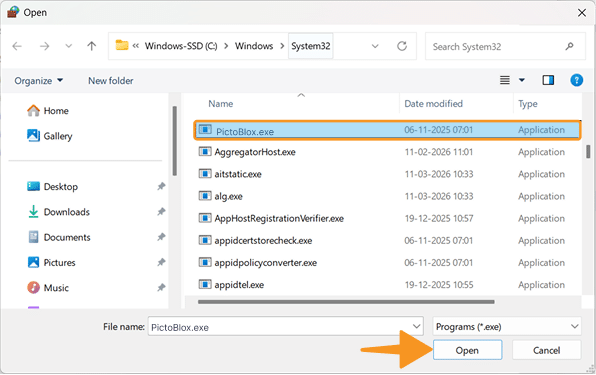Screen dimensions: 596x375
Task: Select the PictoBlox.exe file
Action: pyautogui.click(x=387, y=130)
